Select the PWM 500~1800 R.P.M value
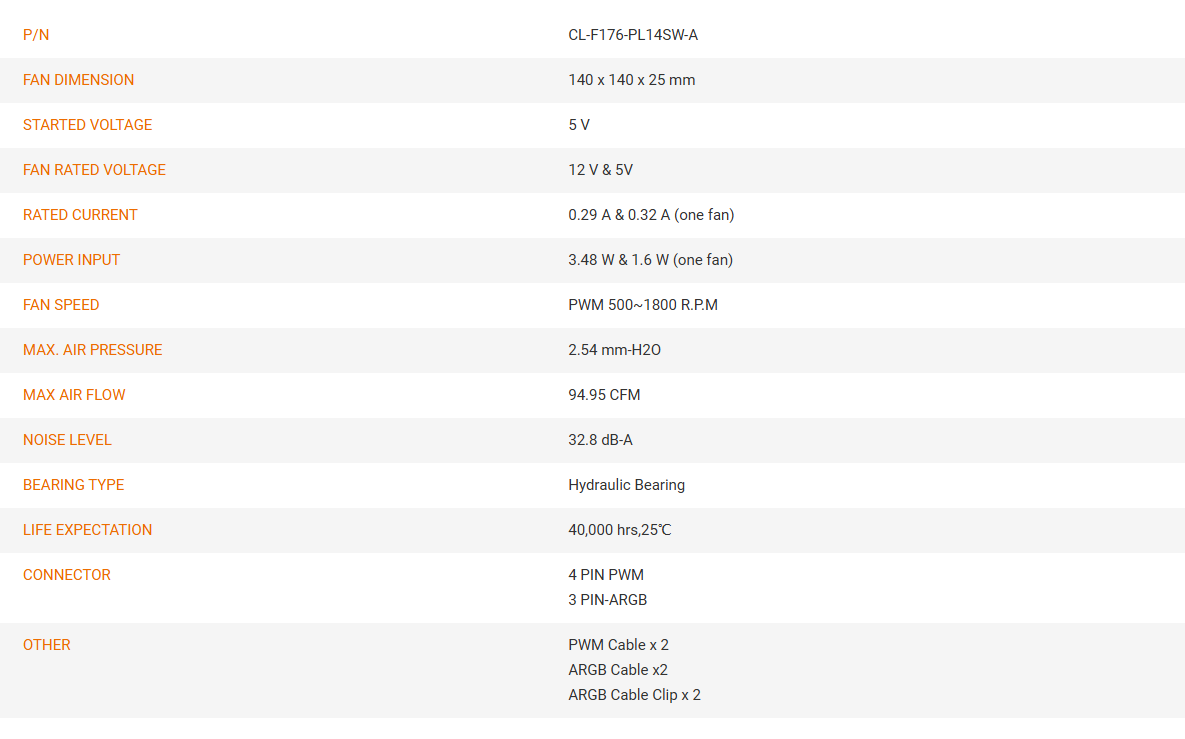Image resolution: width=1185 pixels, height=739 pixels. coord(642,305)
